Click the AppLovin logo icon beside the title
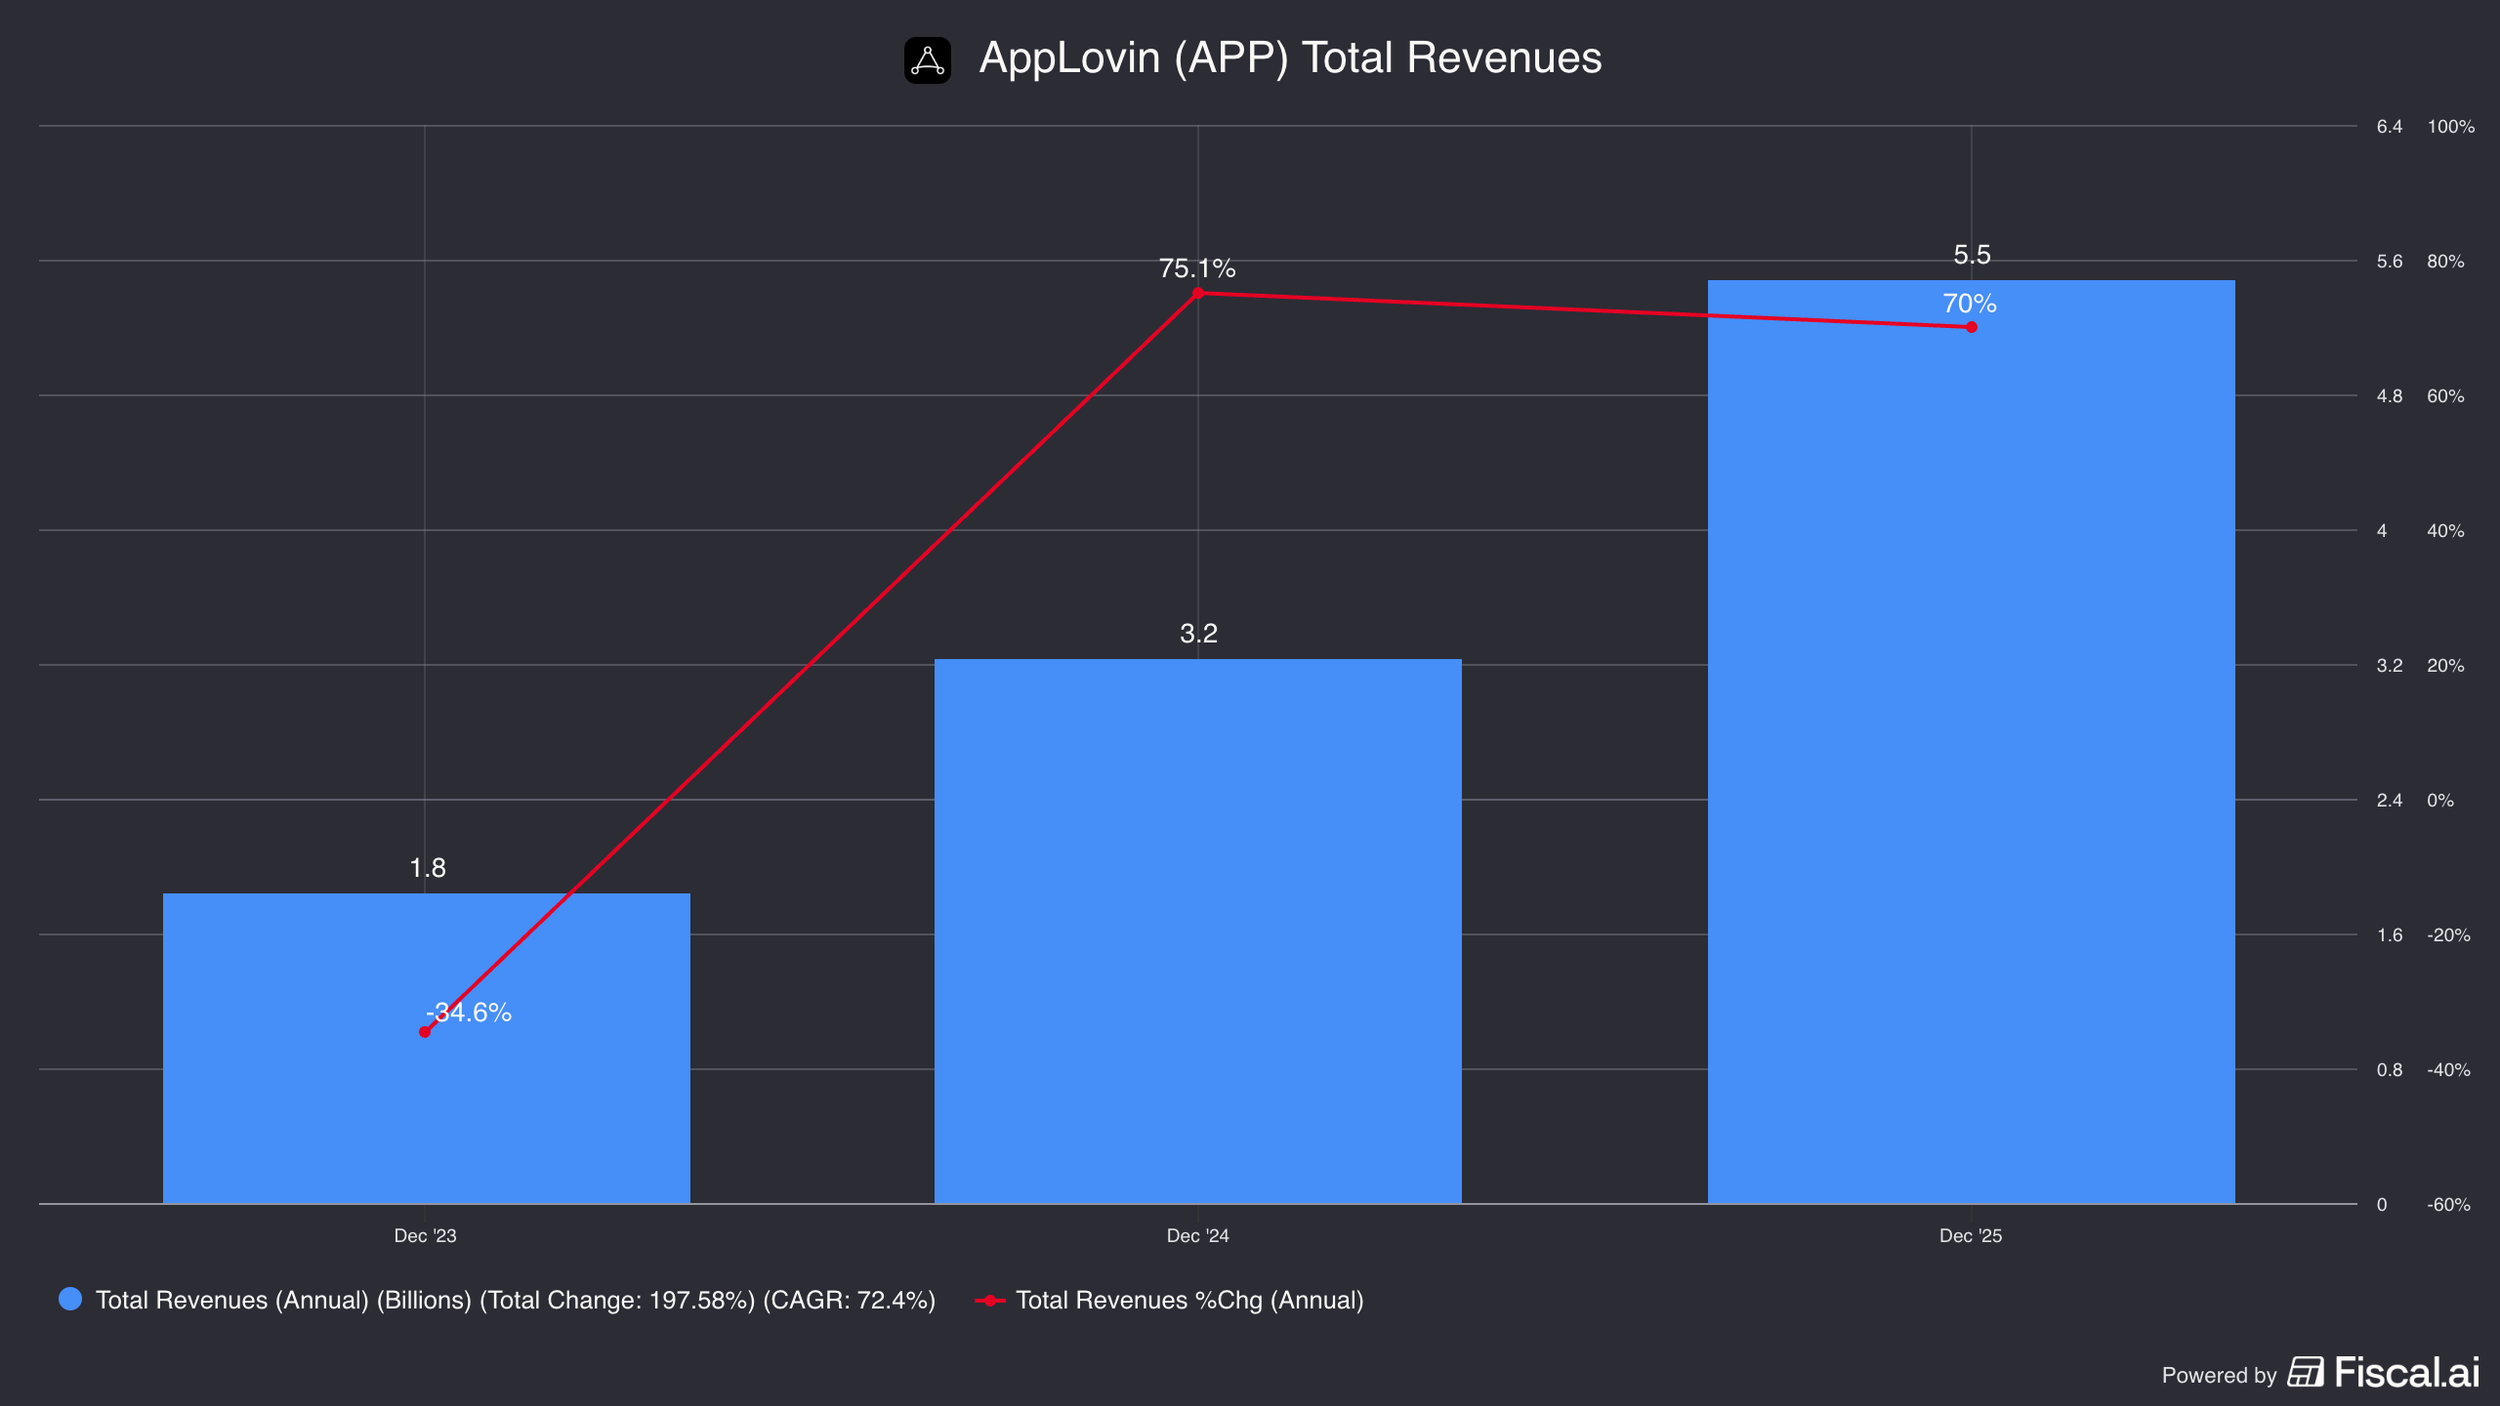 927,60
